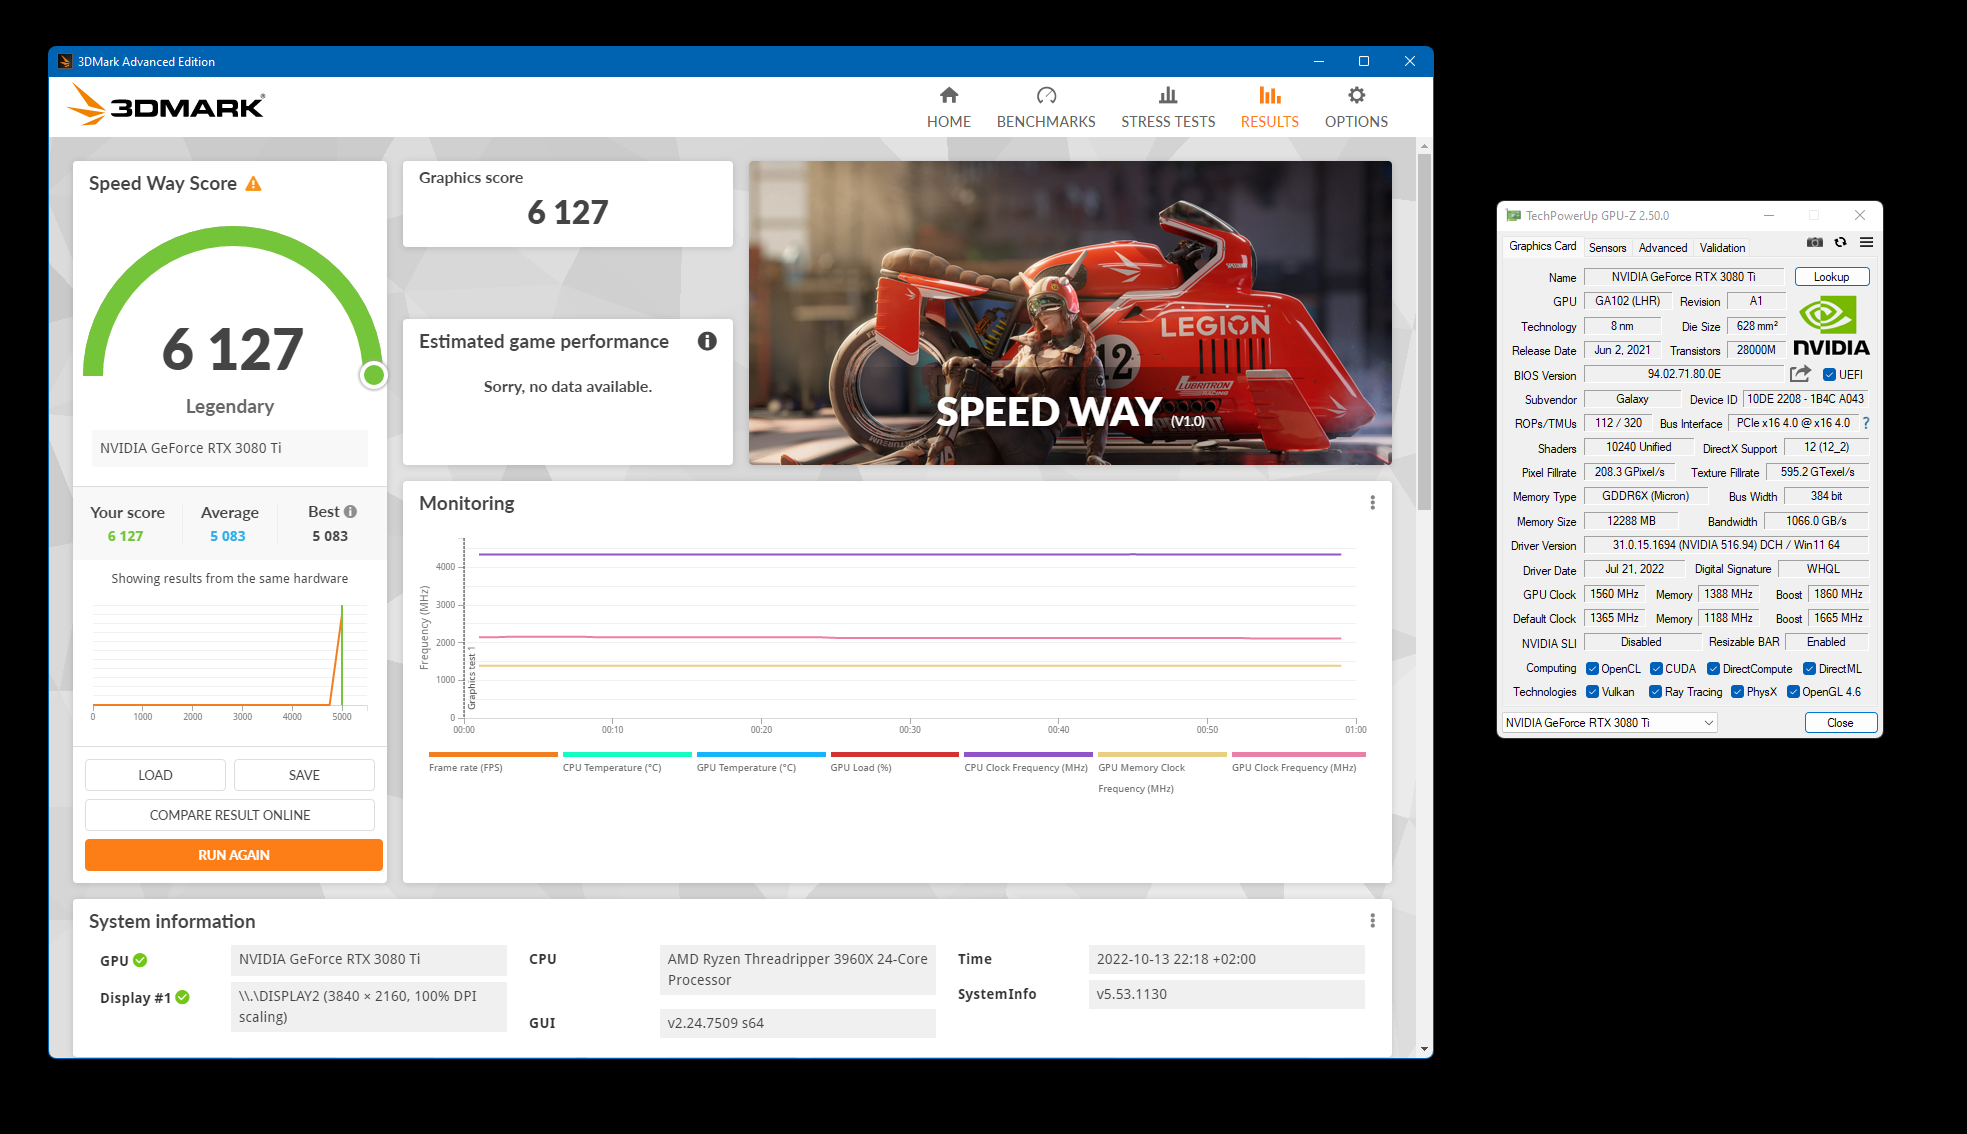Toggle the UEFI checkbox

pyautogui.click(x=1829, y=375)
